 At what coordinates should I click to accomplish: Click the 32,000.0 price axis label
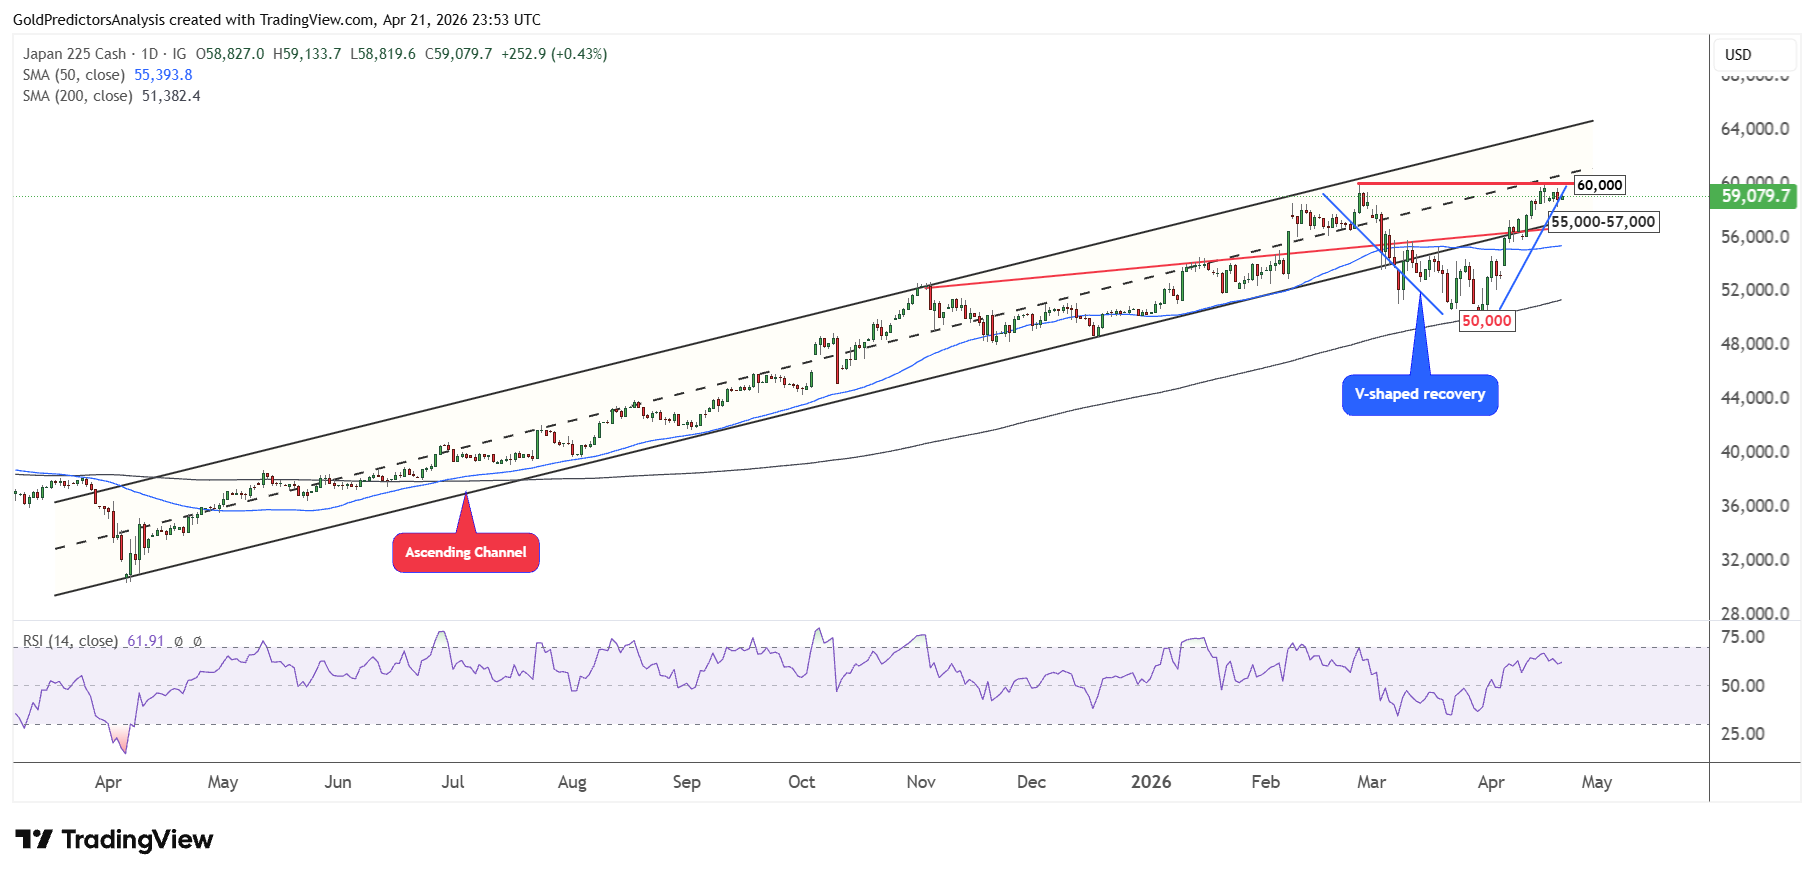click(1755, 560)
